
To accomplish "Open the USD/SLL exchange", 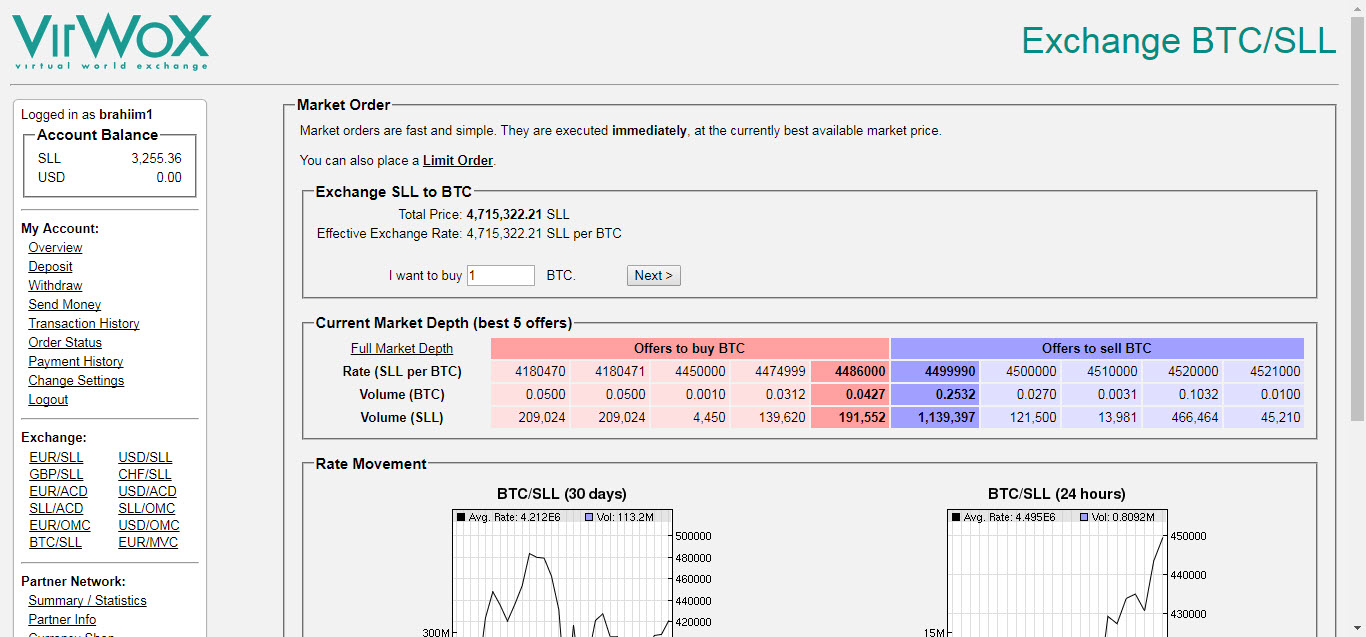I will point(145,458).
